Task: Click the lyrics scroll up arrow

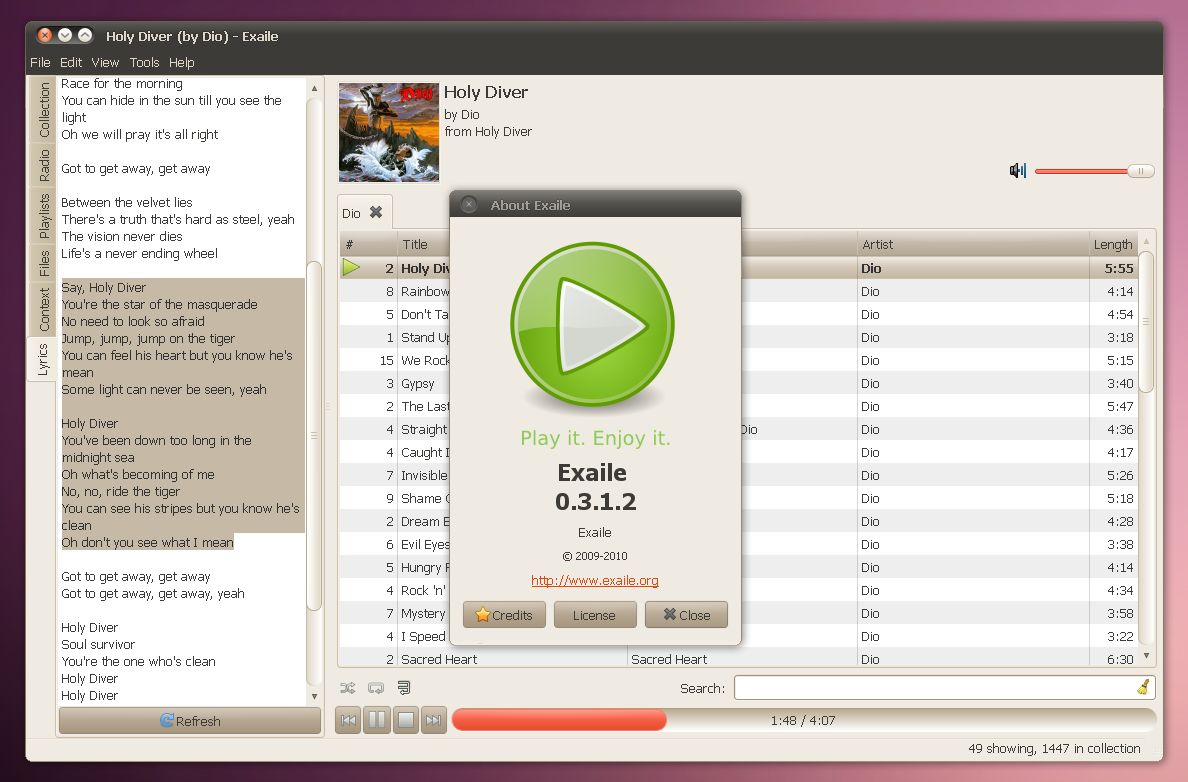Action: click(314, 88)
